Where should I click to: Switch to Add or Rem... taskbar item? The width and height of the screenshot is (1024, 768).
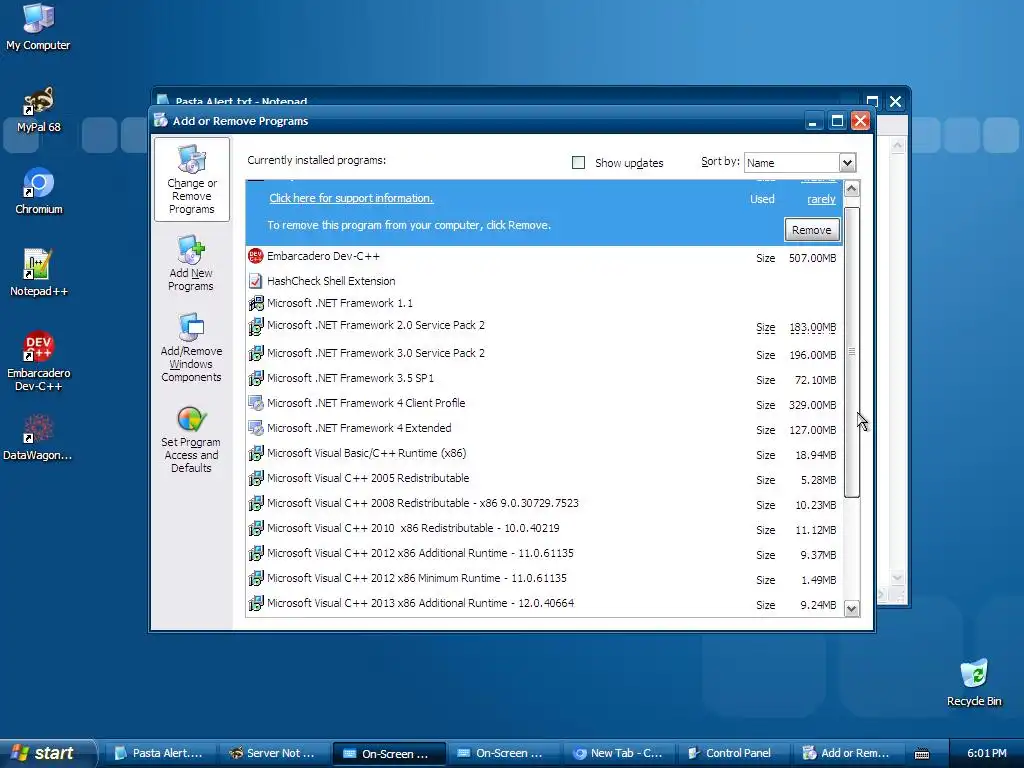pos(847,753)
